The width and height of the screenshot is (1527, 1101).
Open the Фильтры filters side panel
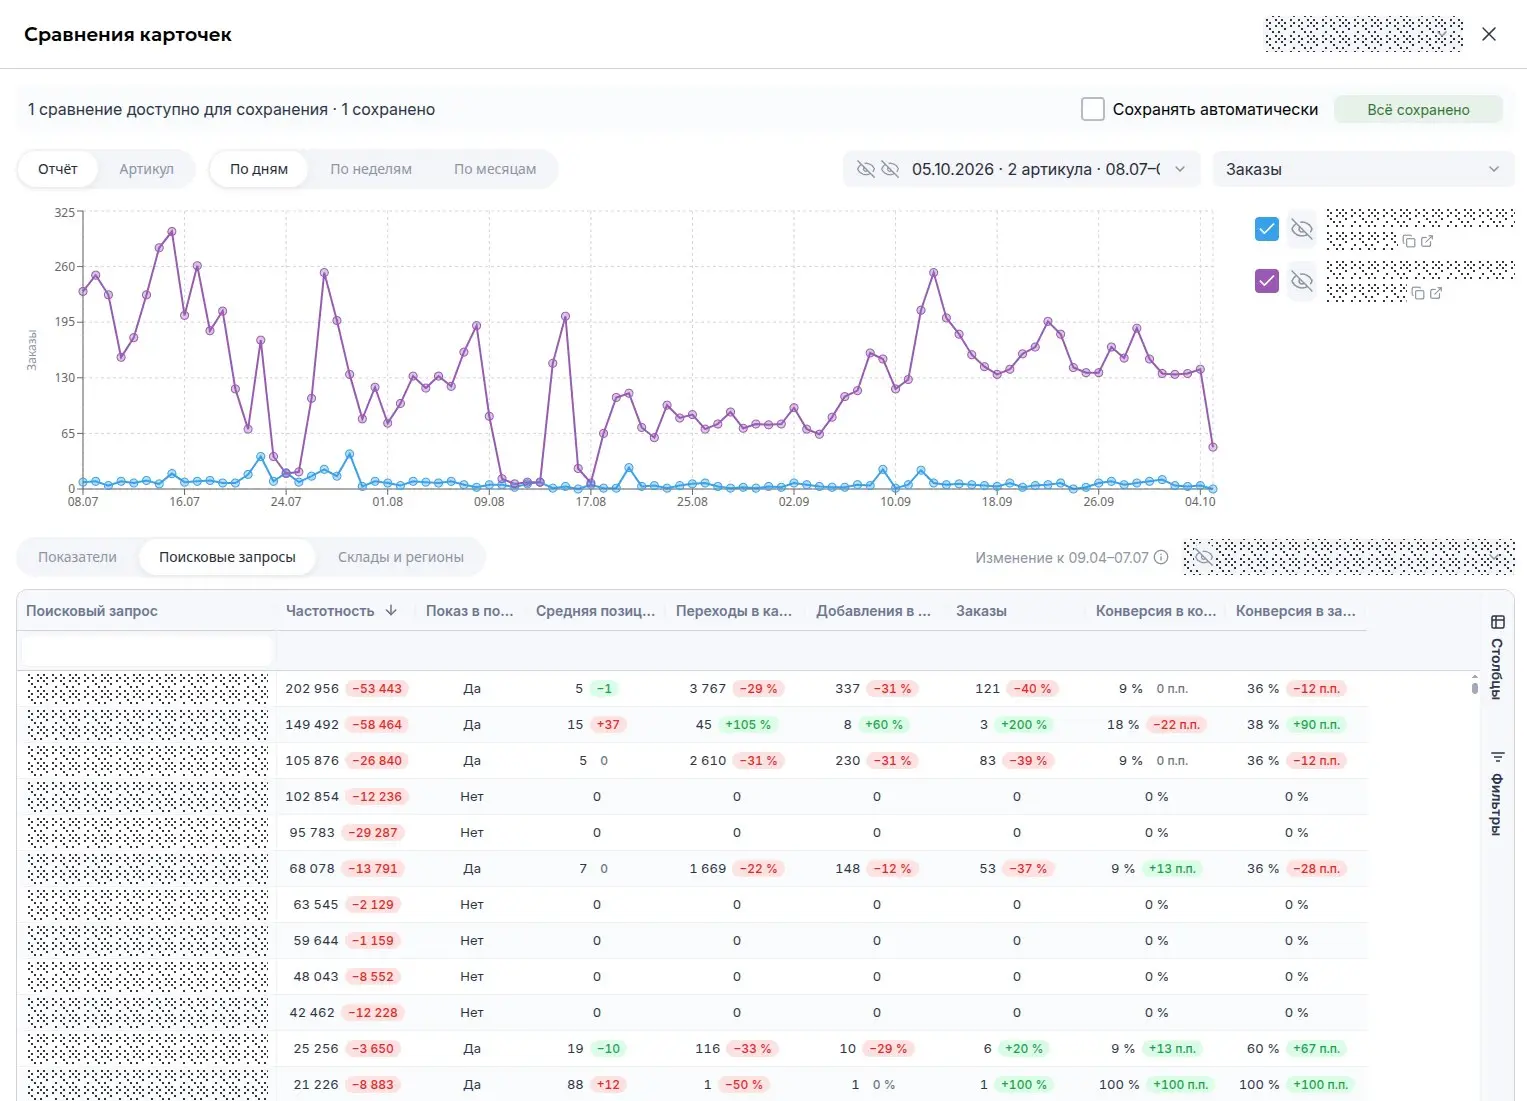1497,792
